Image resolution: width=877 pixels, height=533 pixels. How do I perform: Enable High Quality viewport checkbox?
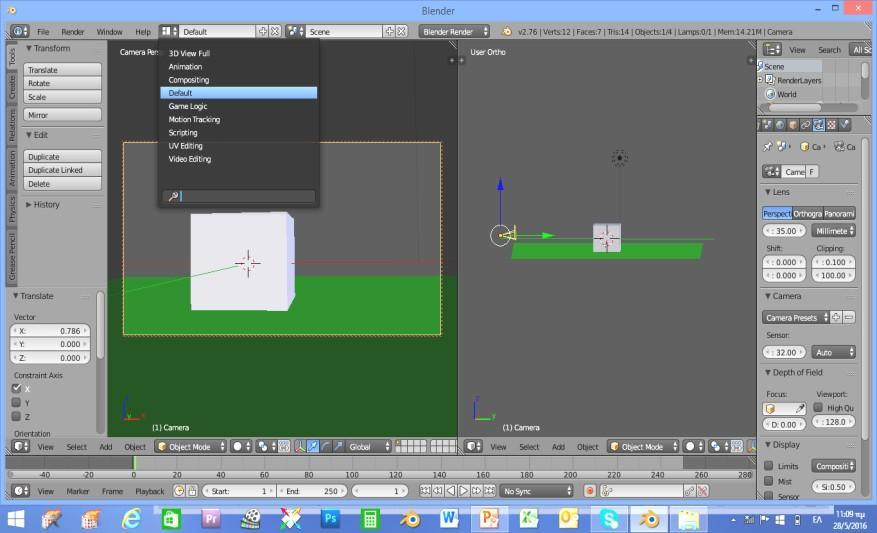pyautogui.click(x=818, y=408)
